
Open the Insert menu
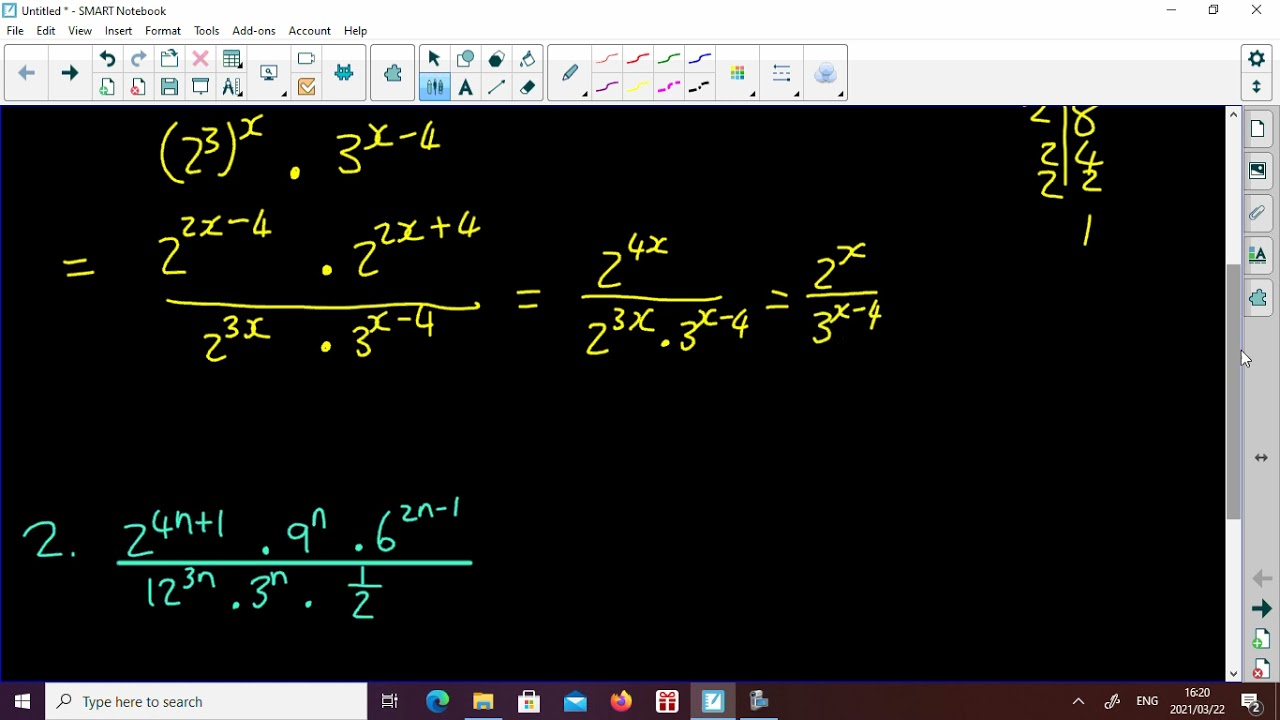click(x=118, y=31)
